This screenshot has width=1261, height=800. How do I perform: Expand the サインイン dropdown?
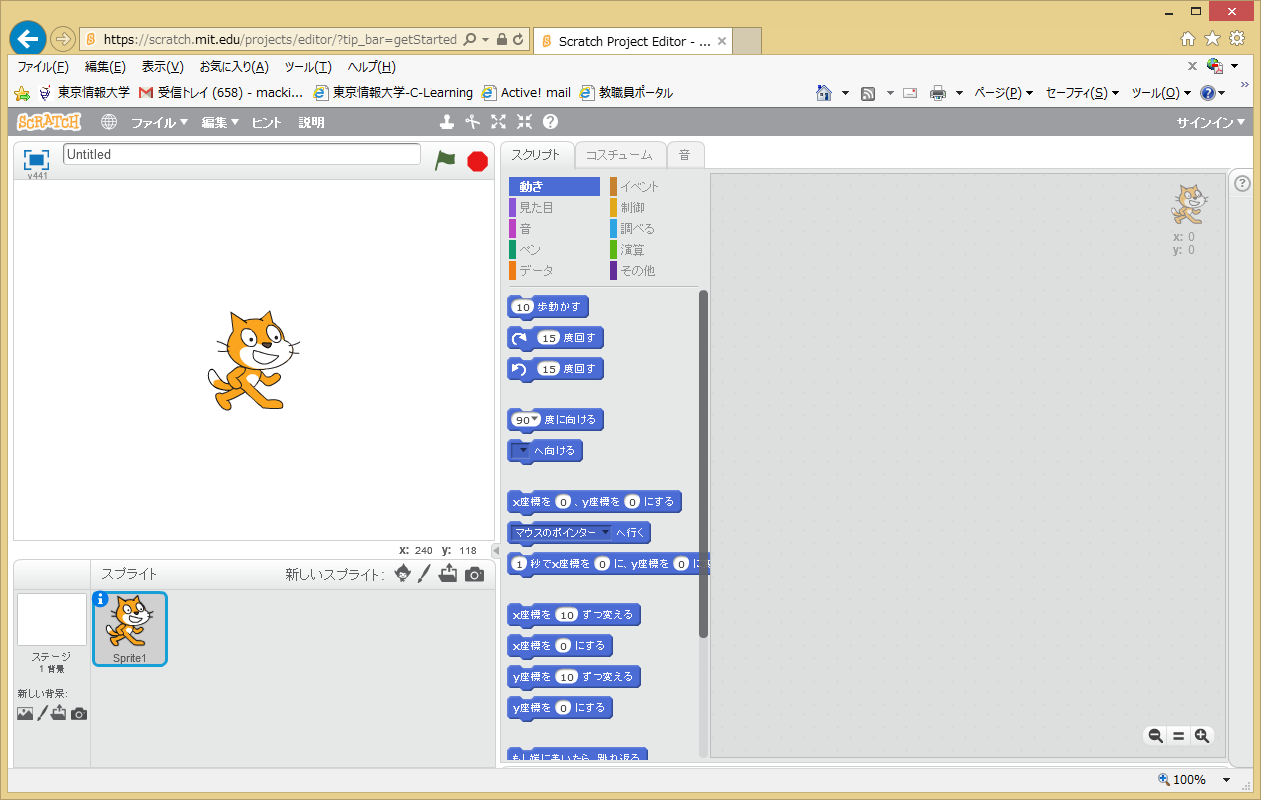tap(1211, 122)
